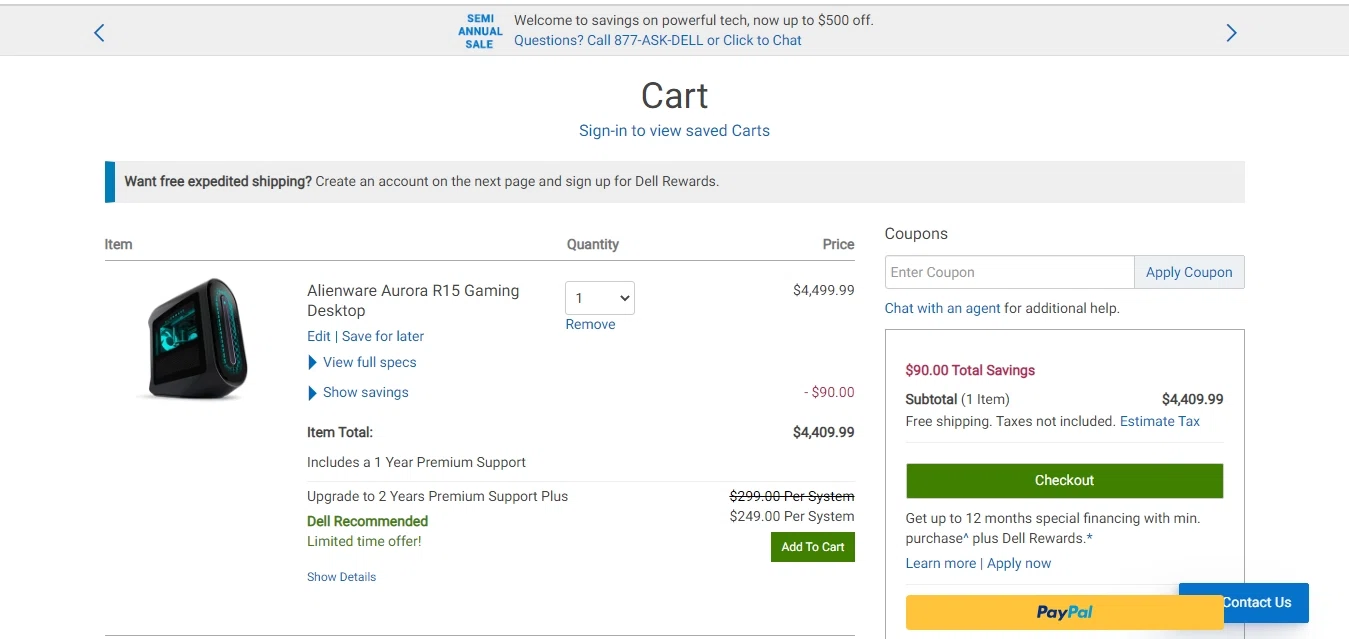Open Sign-in to view saved Carts link
This screenshot has width=1349, height=639.
(674, 130)
